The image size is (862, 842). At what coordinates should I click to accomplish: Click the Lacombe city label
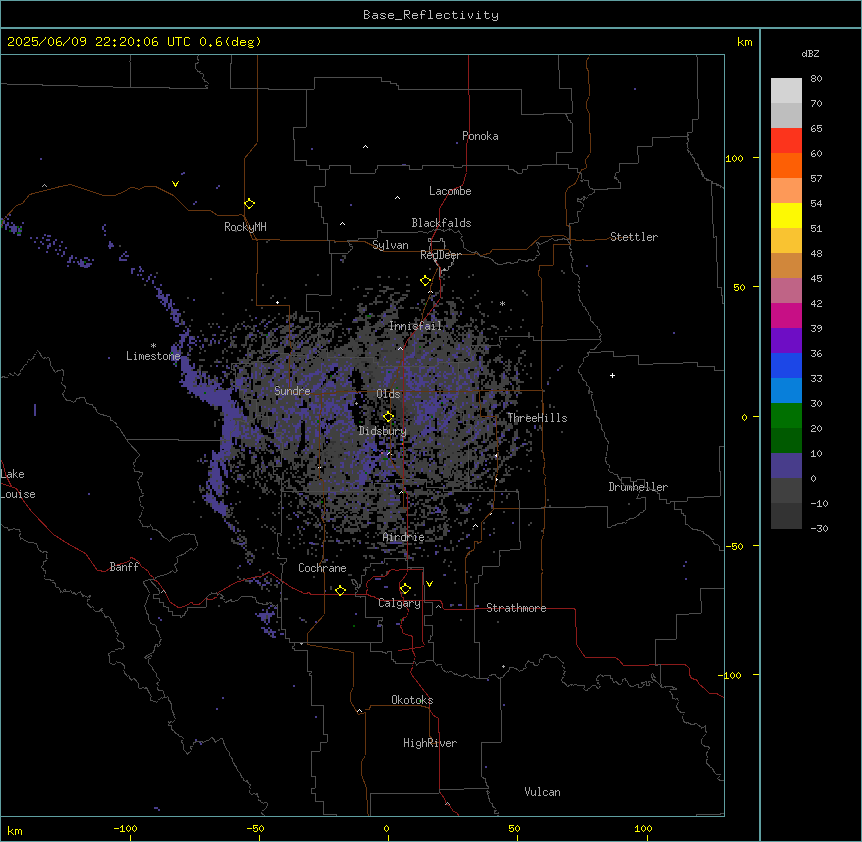point(450,191)
